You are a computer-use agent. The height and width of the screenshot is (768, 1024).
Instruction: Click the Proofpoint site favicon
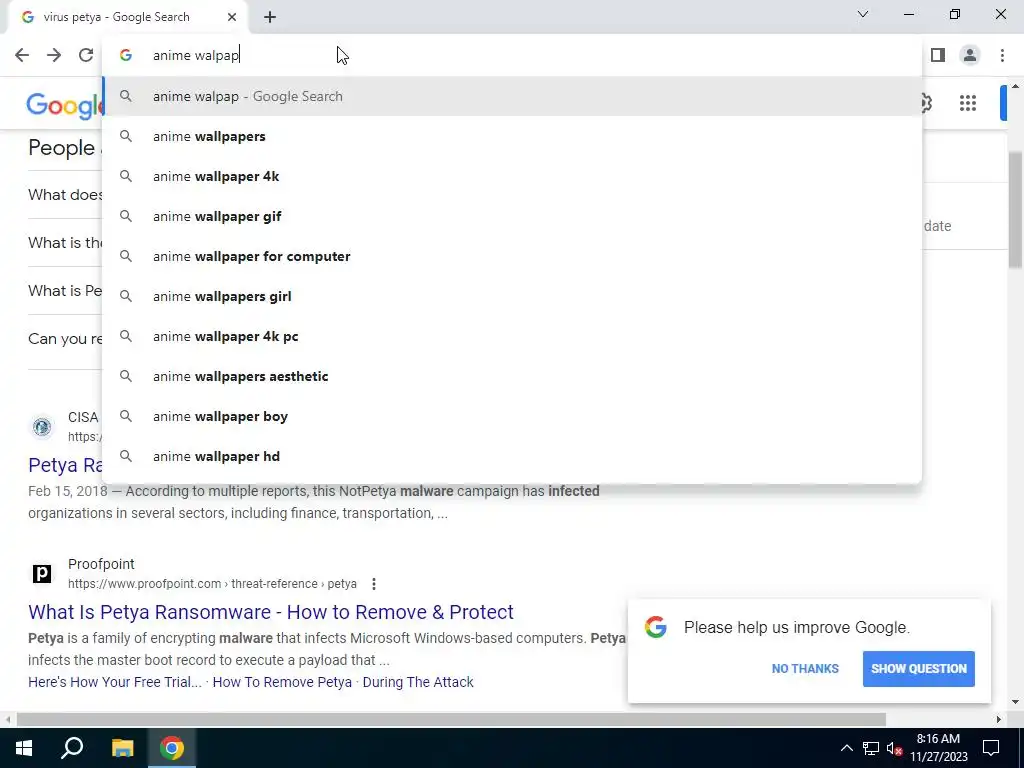click(42, 573)
